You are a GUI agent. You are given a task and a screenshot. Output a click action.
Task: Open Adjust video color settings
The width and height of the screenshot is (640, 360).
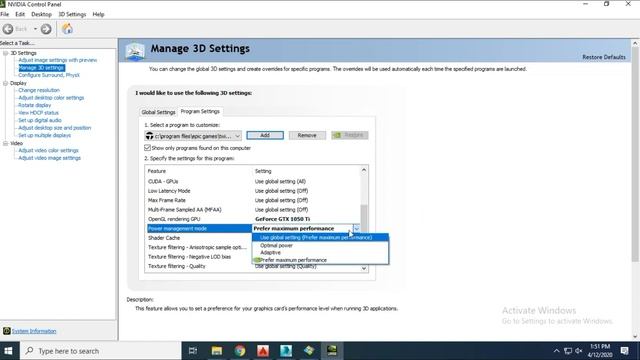(48, 151)
